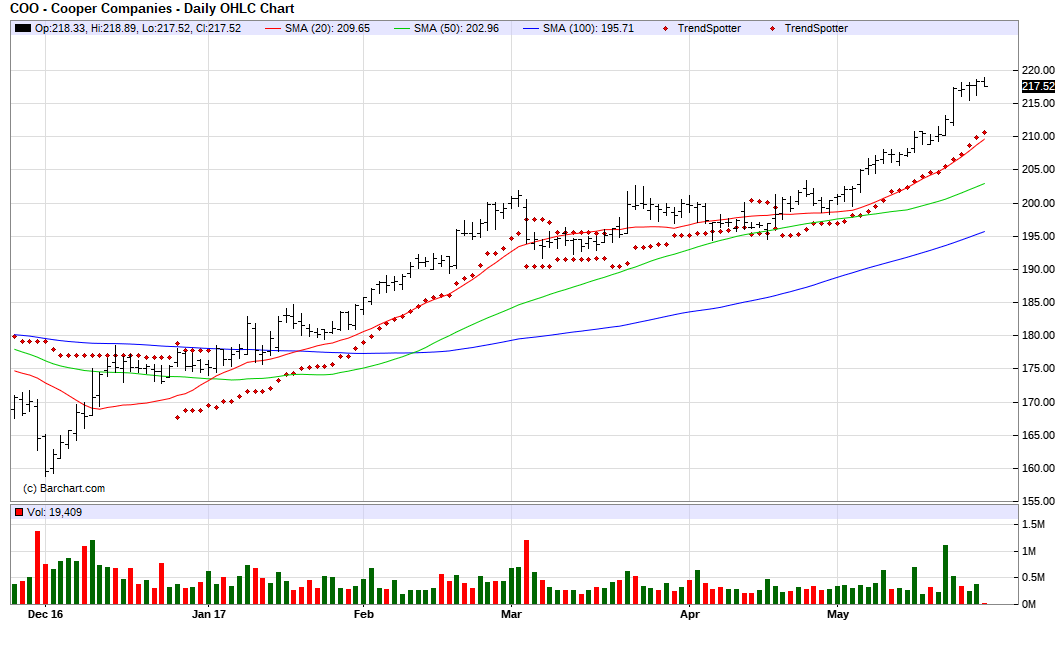Screen dimensions: 1060x645
Task: Click the 1.5M volume axis label
Action: click(x=1033, y=525)
